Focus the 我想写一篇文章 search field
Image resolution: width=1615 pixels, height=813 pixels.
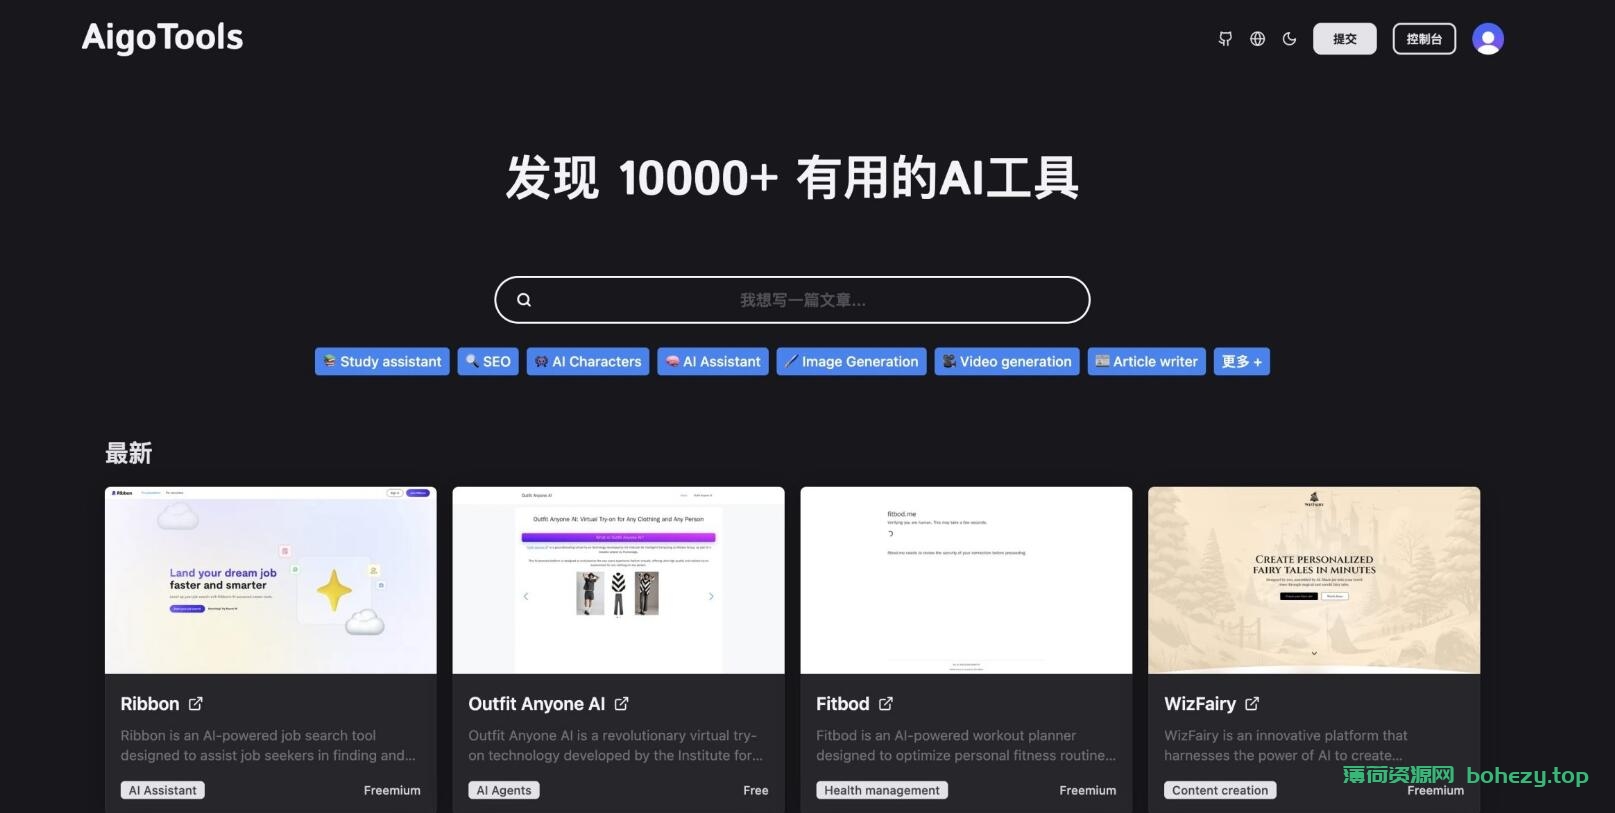pyautogui.click(x=792, y=300)
